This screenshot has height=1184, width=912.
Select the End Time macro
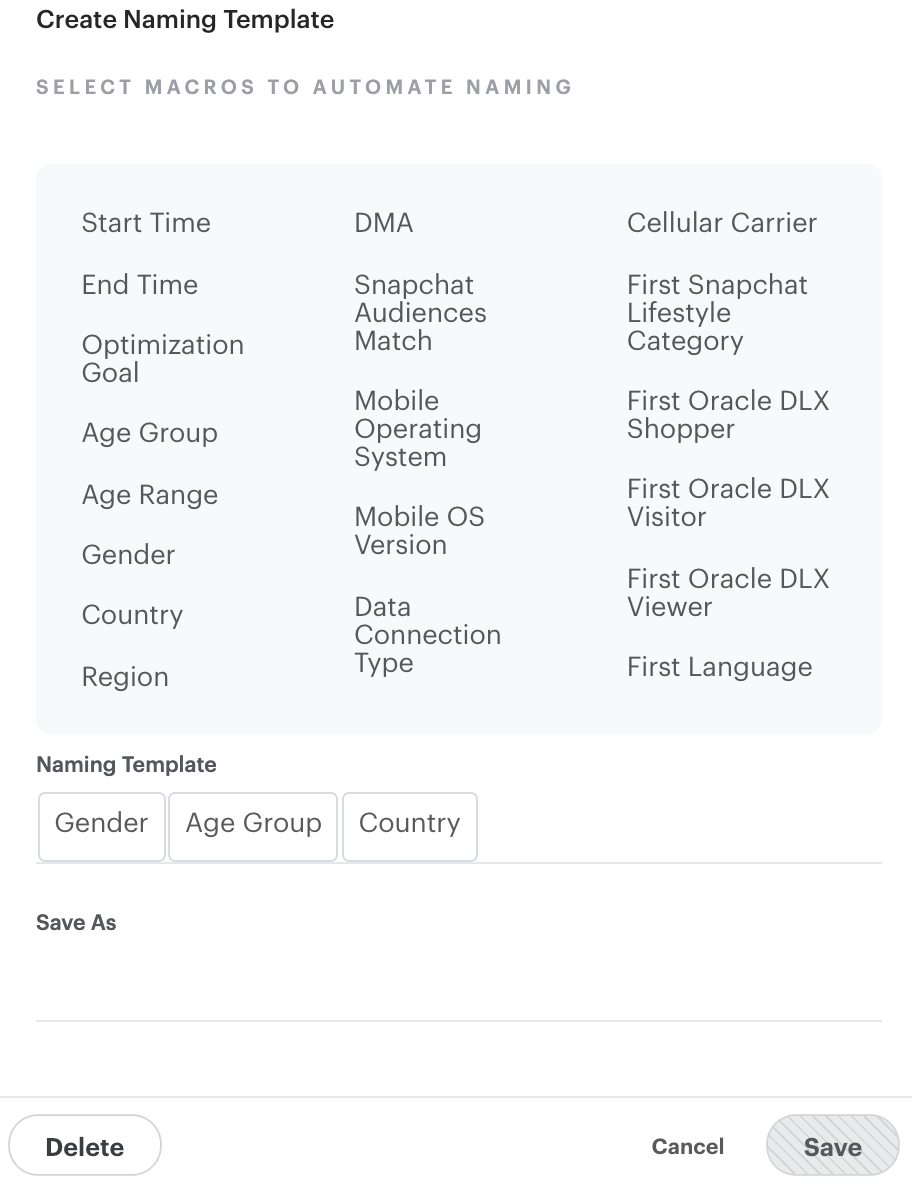coord(139,285)
